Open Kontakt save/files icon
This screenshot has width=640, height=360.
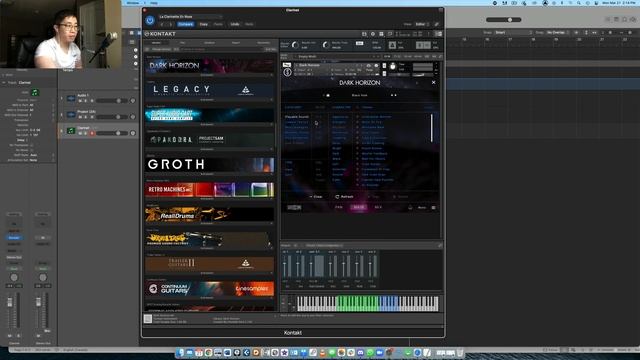364,34
